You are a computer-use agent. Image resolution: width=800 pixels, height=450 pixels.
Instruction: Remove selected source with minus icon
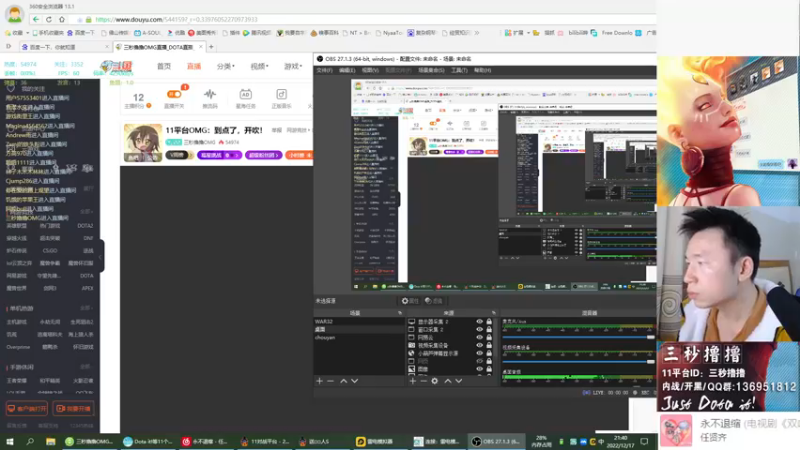coord(423,381)
